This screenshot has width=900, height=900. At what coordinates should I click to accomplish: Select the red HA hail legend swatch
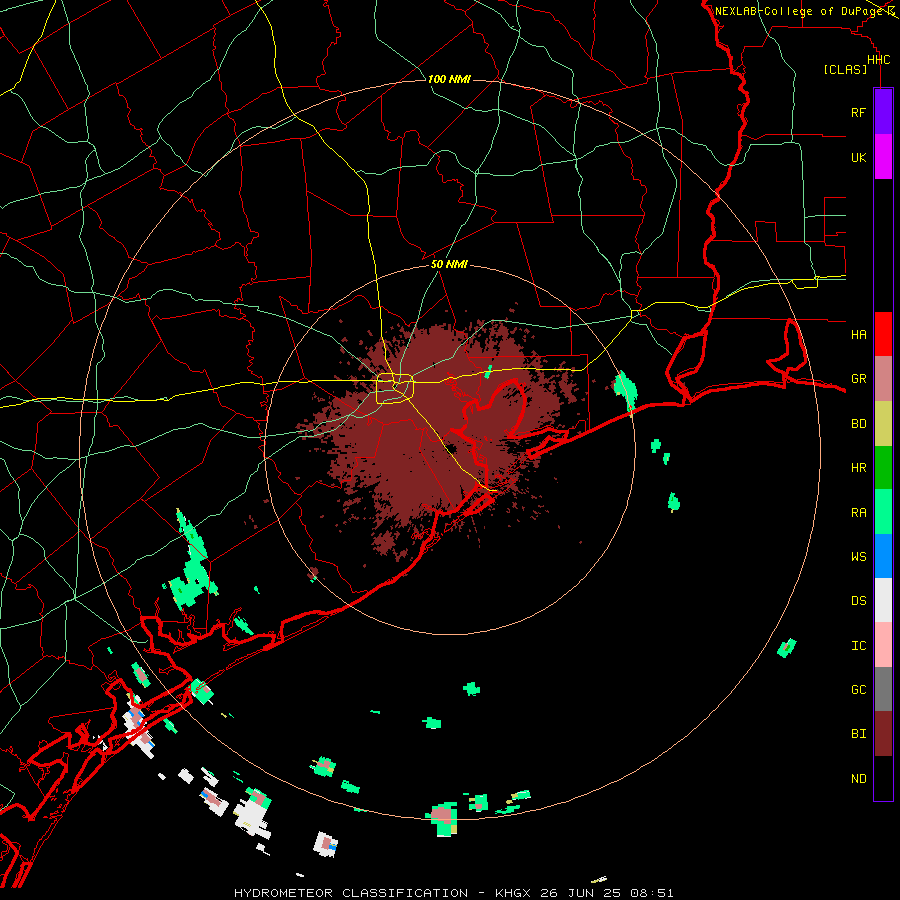click(883, 334)
